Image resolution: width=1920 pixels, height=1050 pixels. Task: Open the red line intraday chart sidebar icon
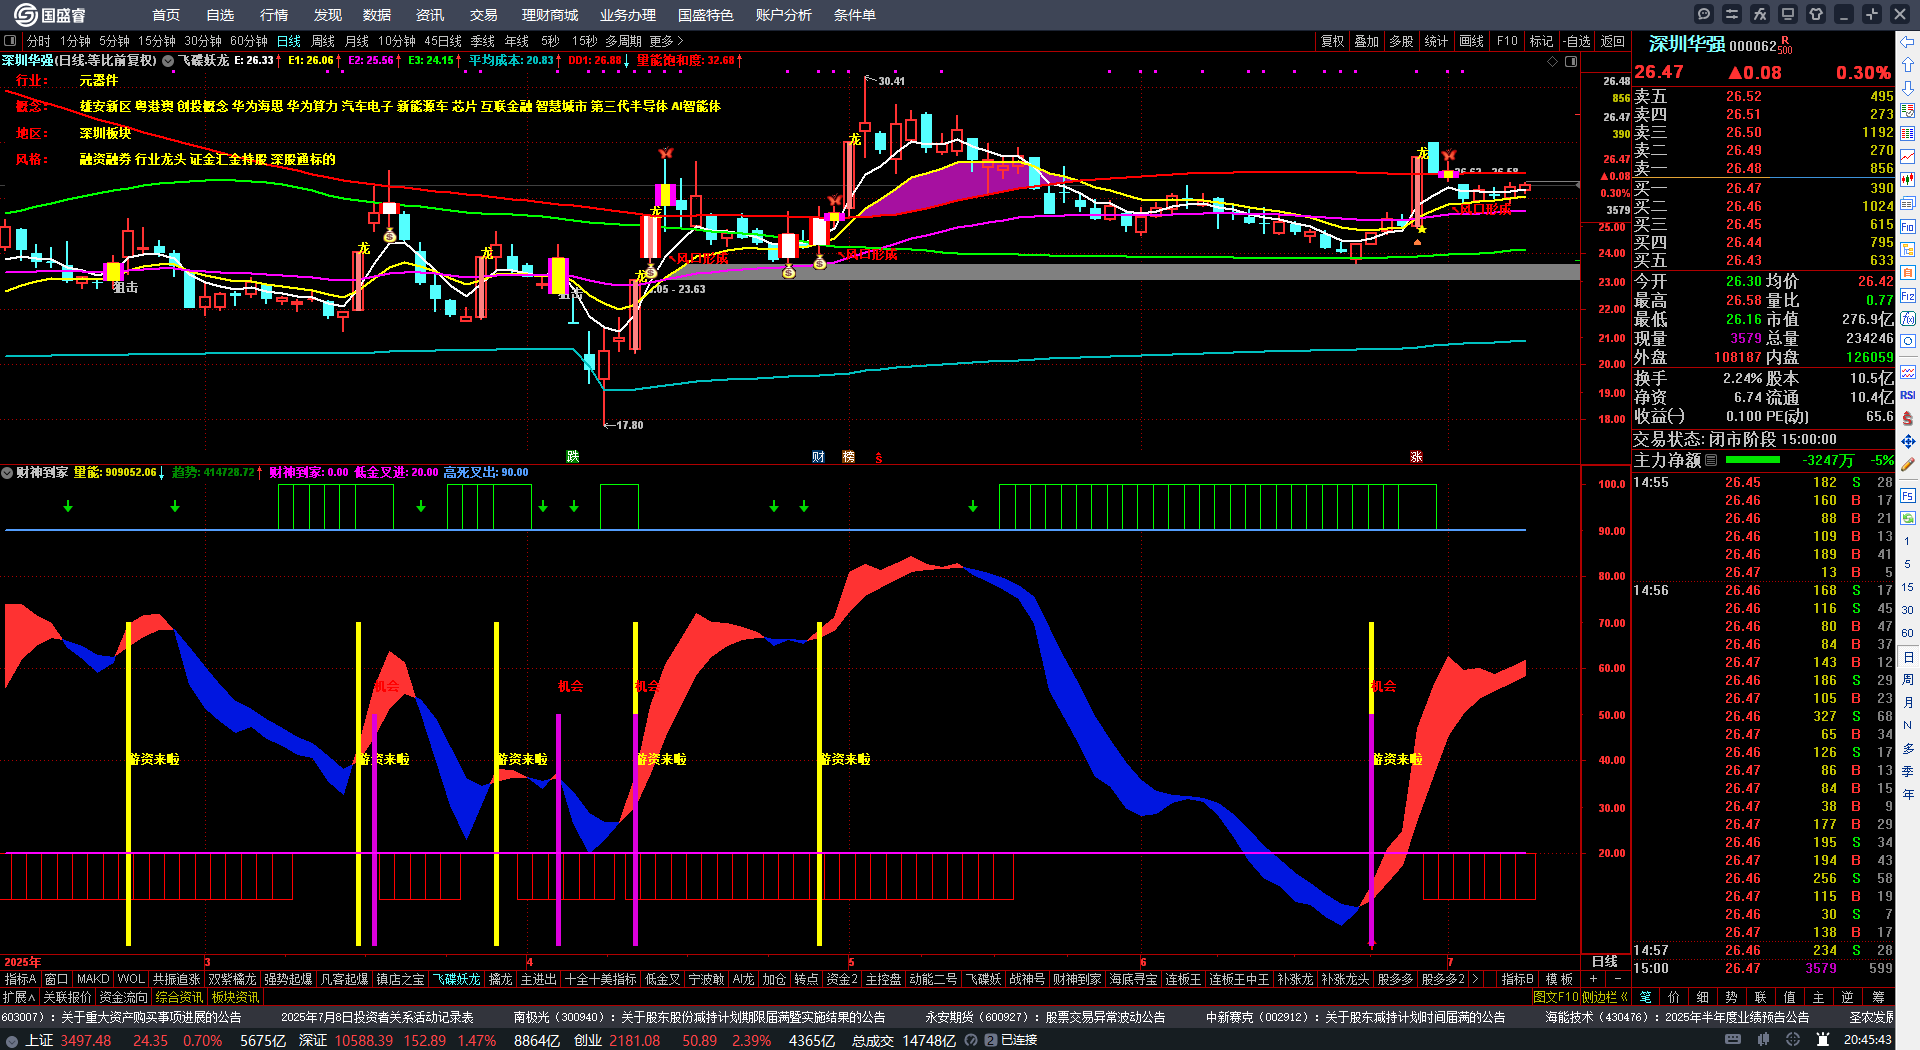click(x=1908, y=157)
